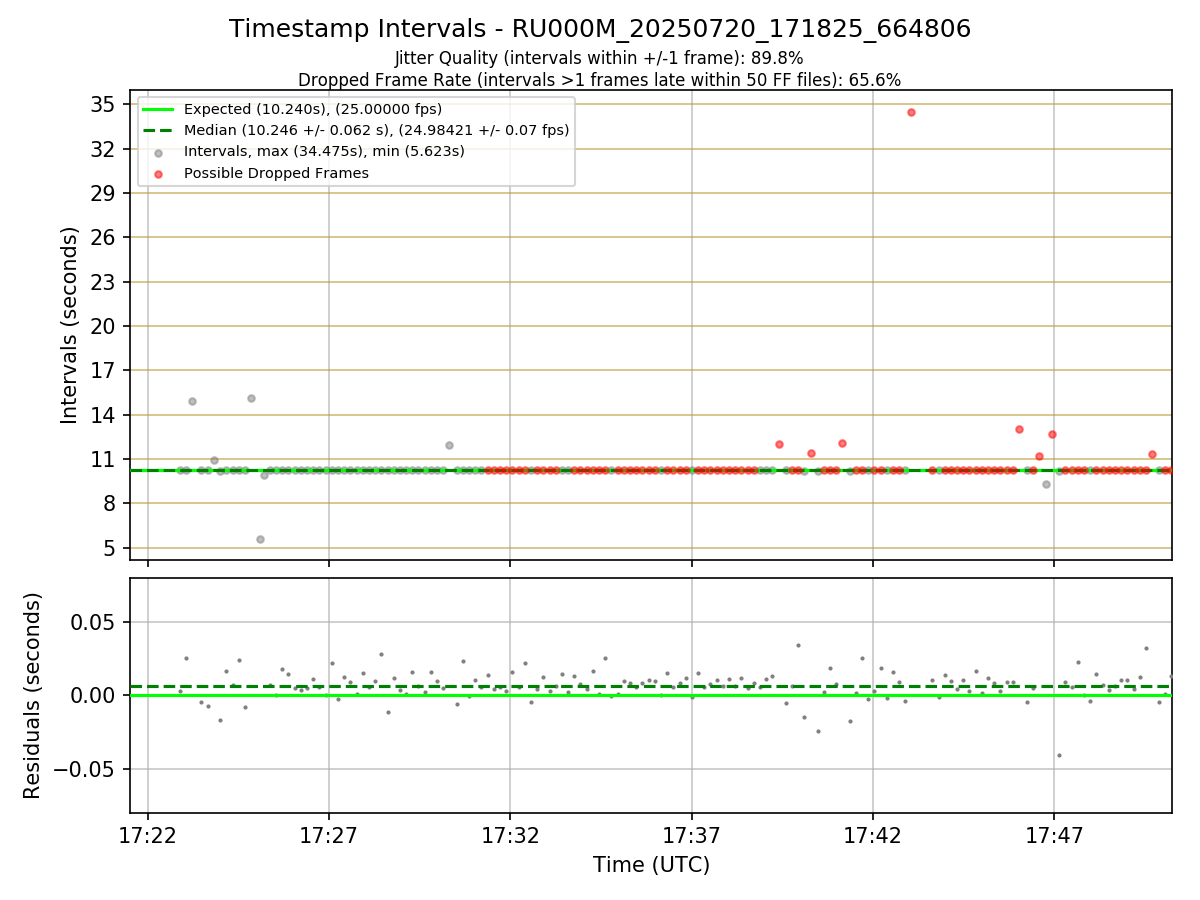Click the residuals tick label '−0.05'
This screenshot has height=900, width=1200.
coord(86,770)
